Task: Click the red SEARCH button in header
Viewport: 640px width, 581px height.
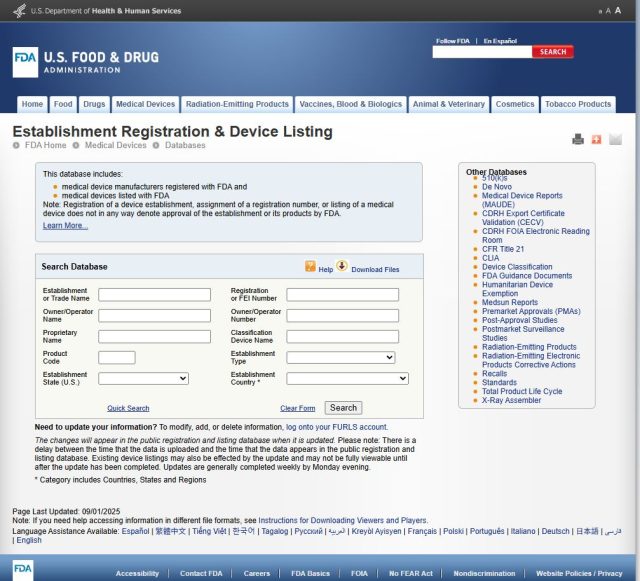Action: pos(553,52)
